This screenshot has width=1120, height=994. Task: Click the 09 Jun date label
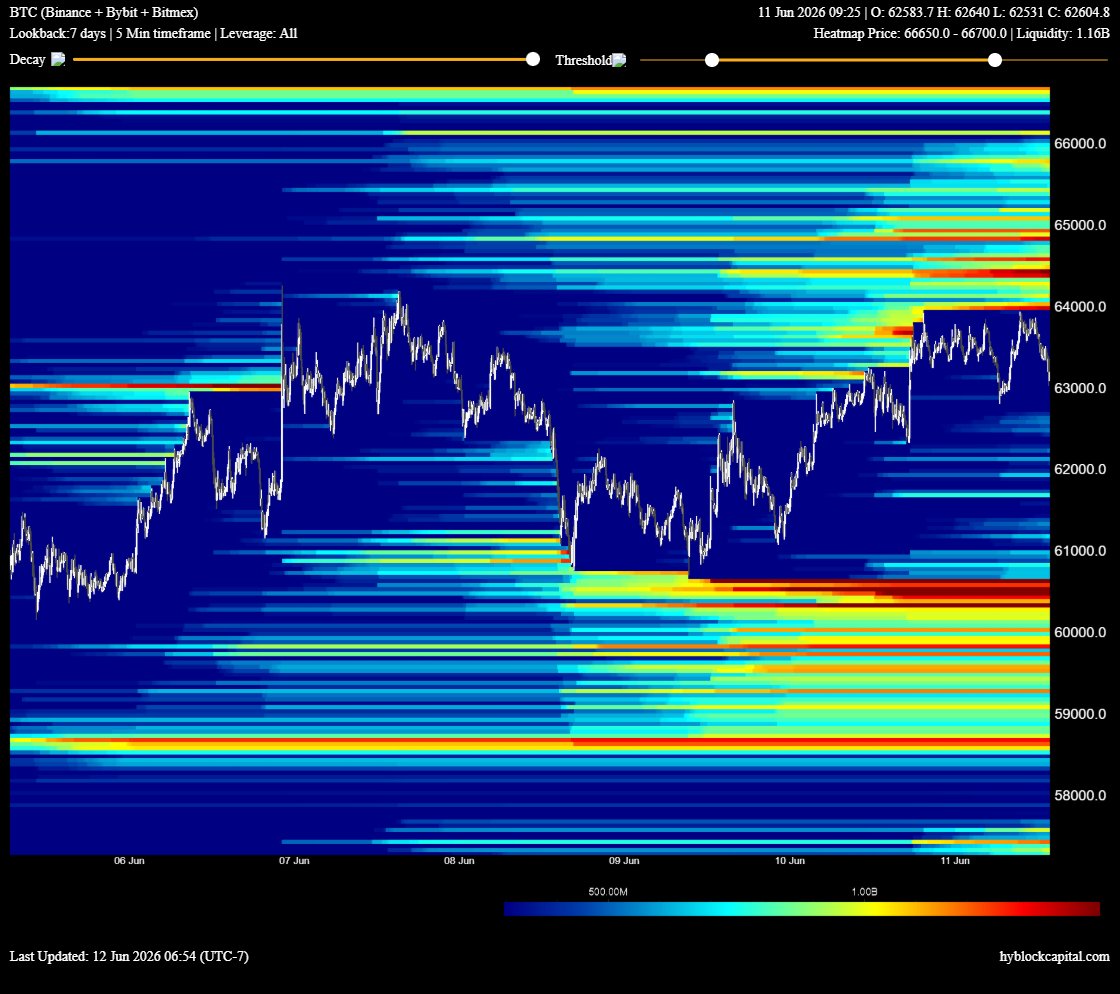point(624,860)
